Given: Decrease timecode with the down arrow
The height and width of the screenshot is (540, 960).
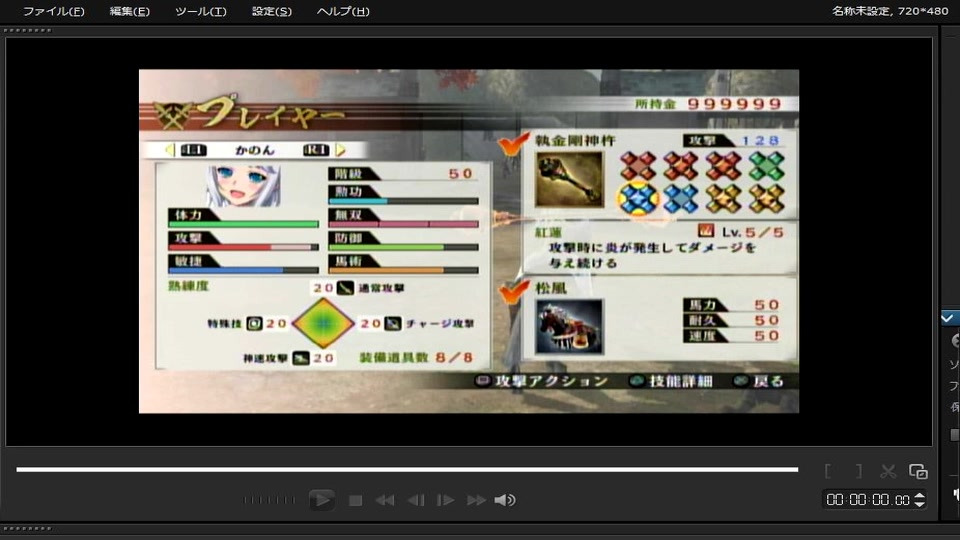Looking at the screenshot, I should [x=920, y=504].
